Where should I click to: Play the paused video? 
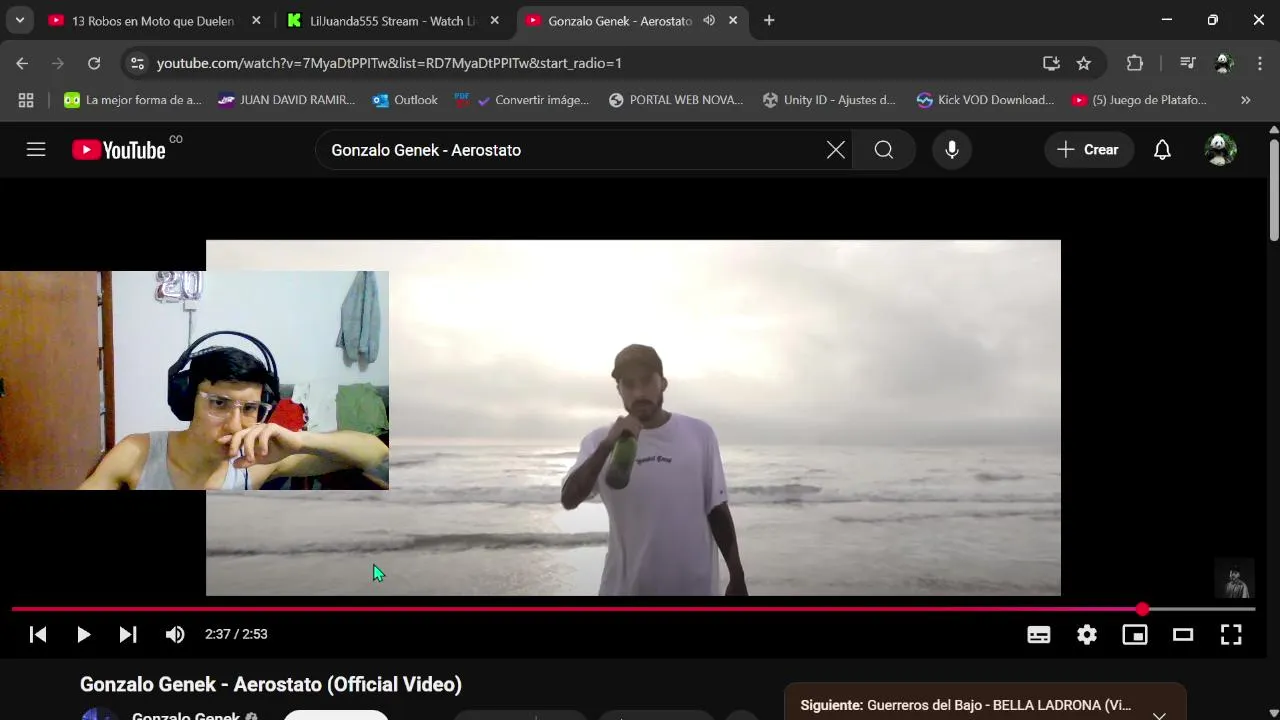click(x=83, y=634)
